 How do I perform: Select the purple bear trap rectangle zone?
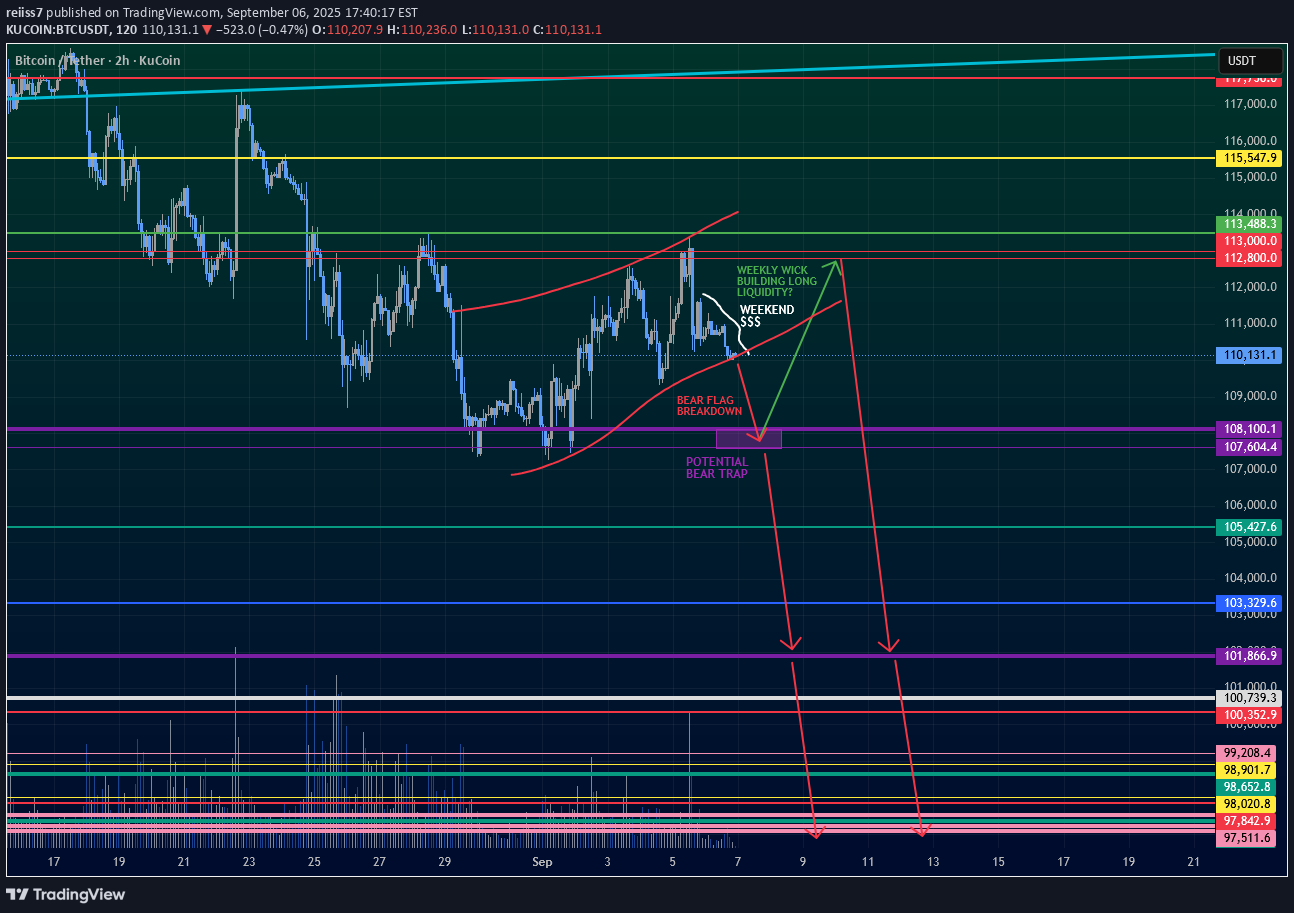(748, 438)
